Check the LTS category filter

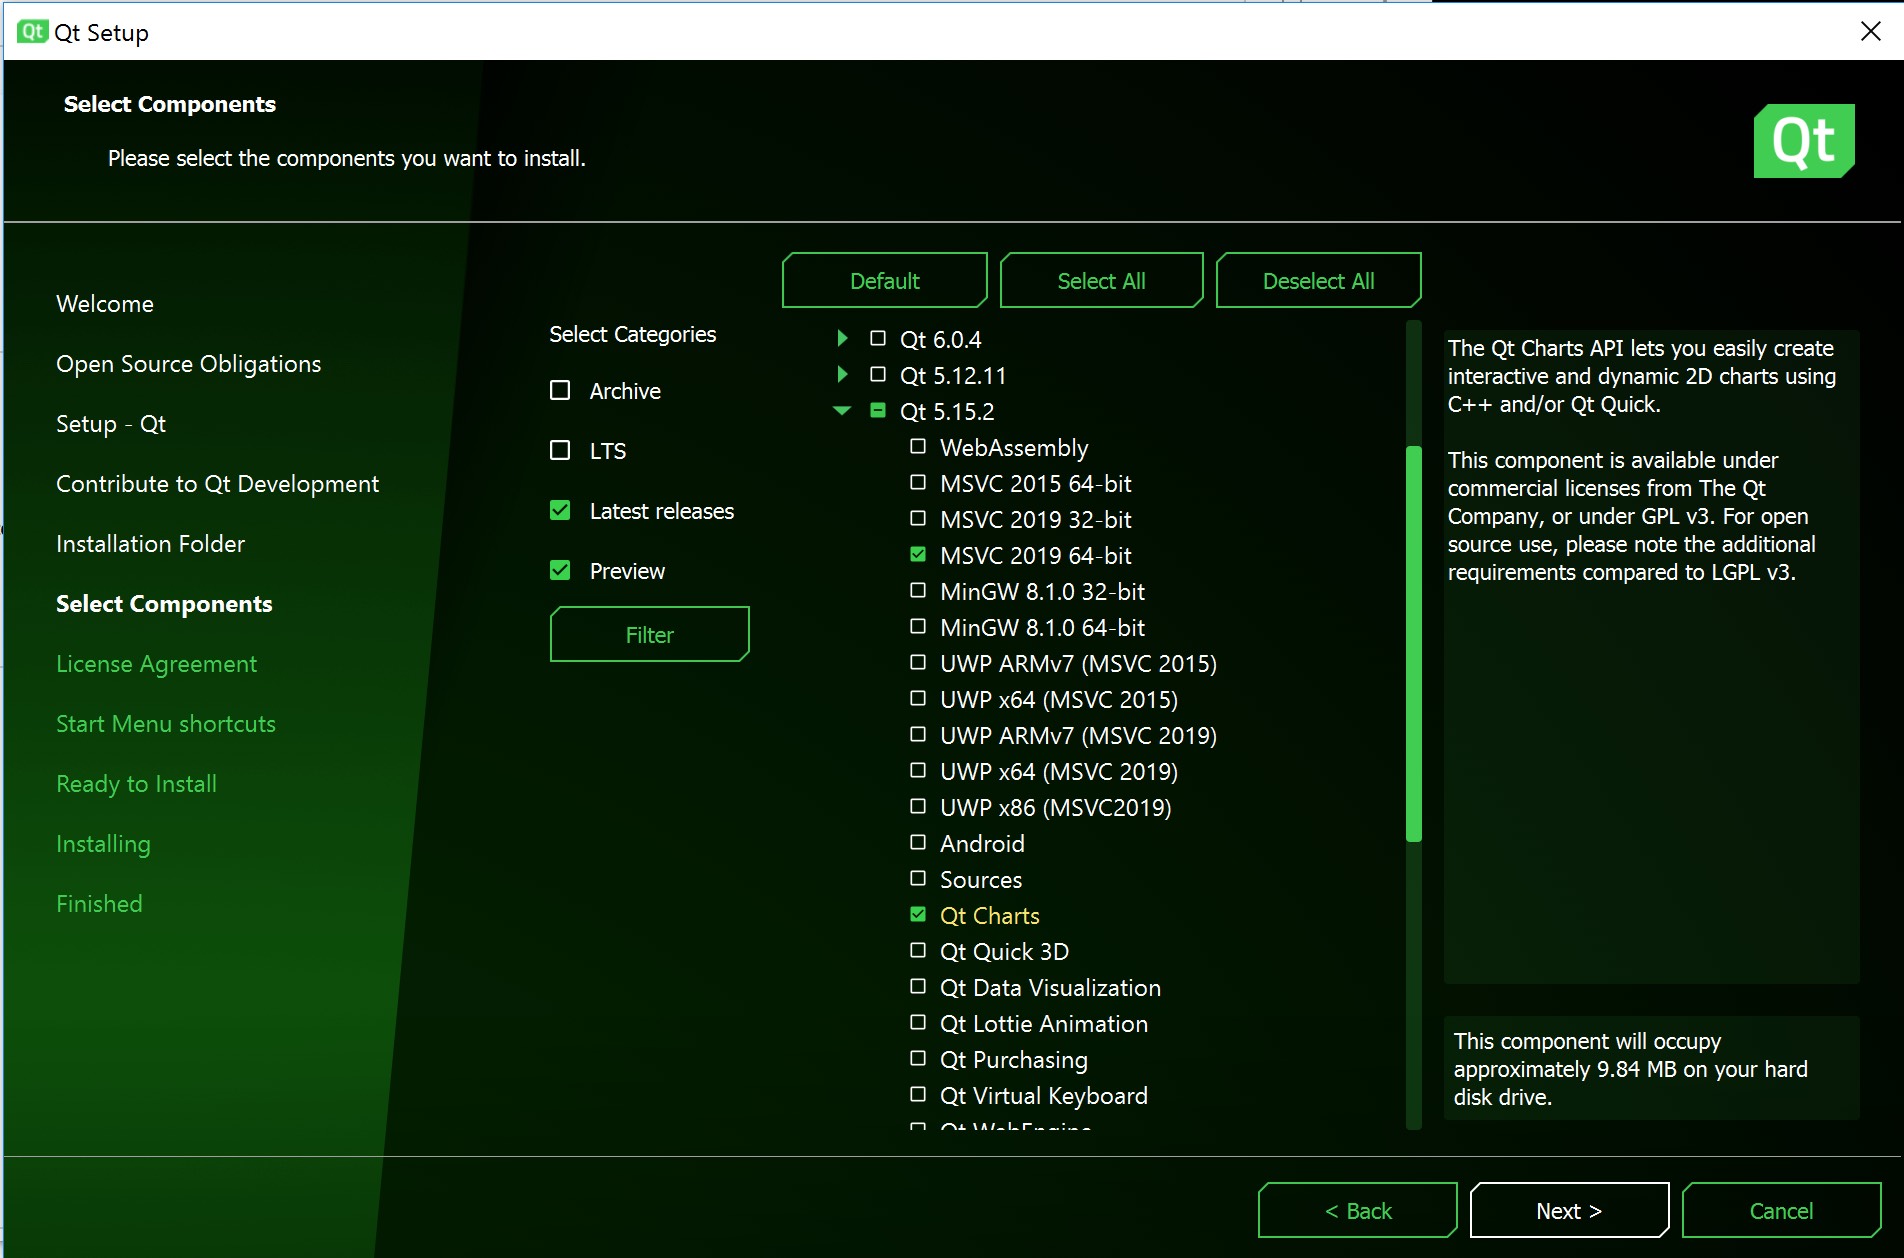point(560,450)
